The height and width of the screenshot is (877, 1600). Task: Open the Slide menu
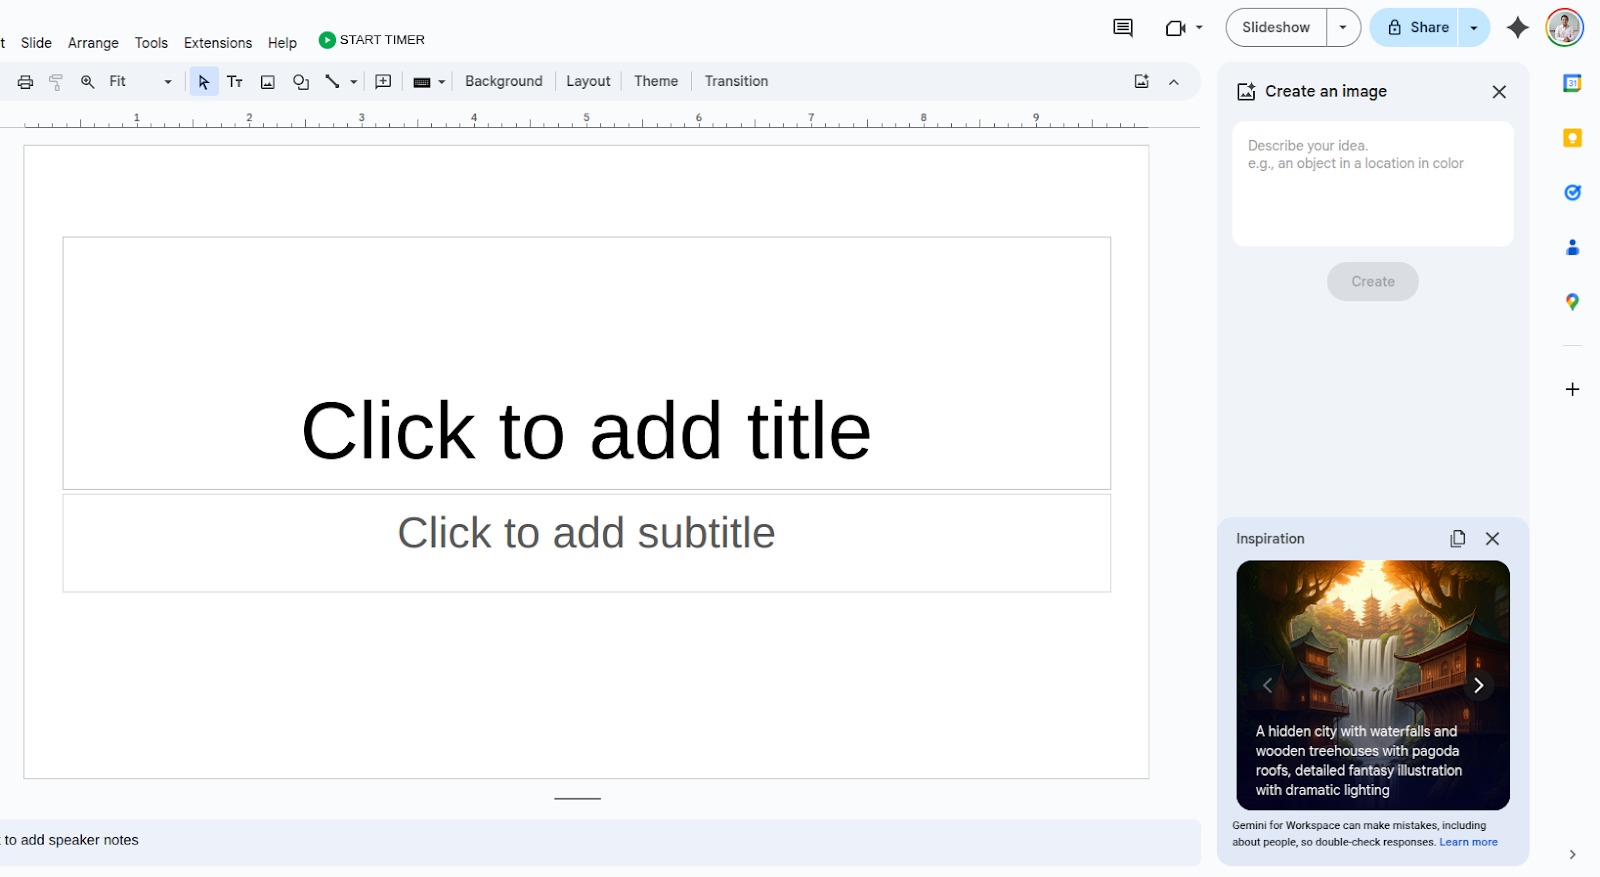36,43
